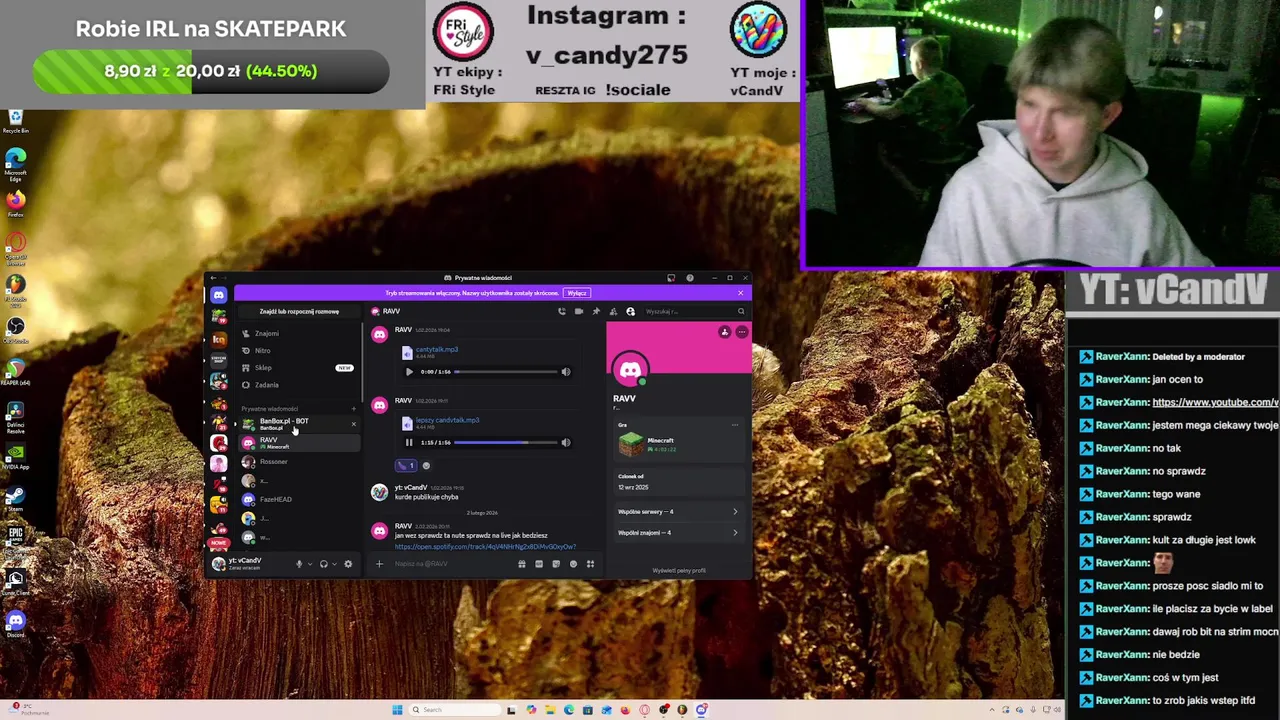Open Discord home direct messages icon
This screenshot has height=720, width=1280.
pos(219,295)
